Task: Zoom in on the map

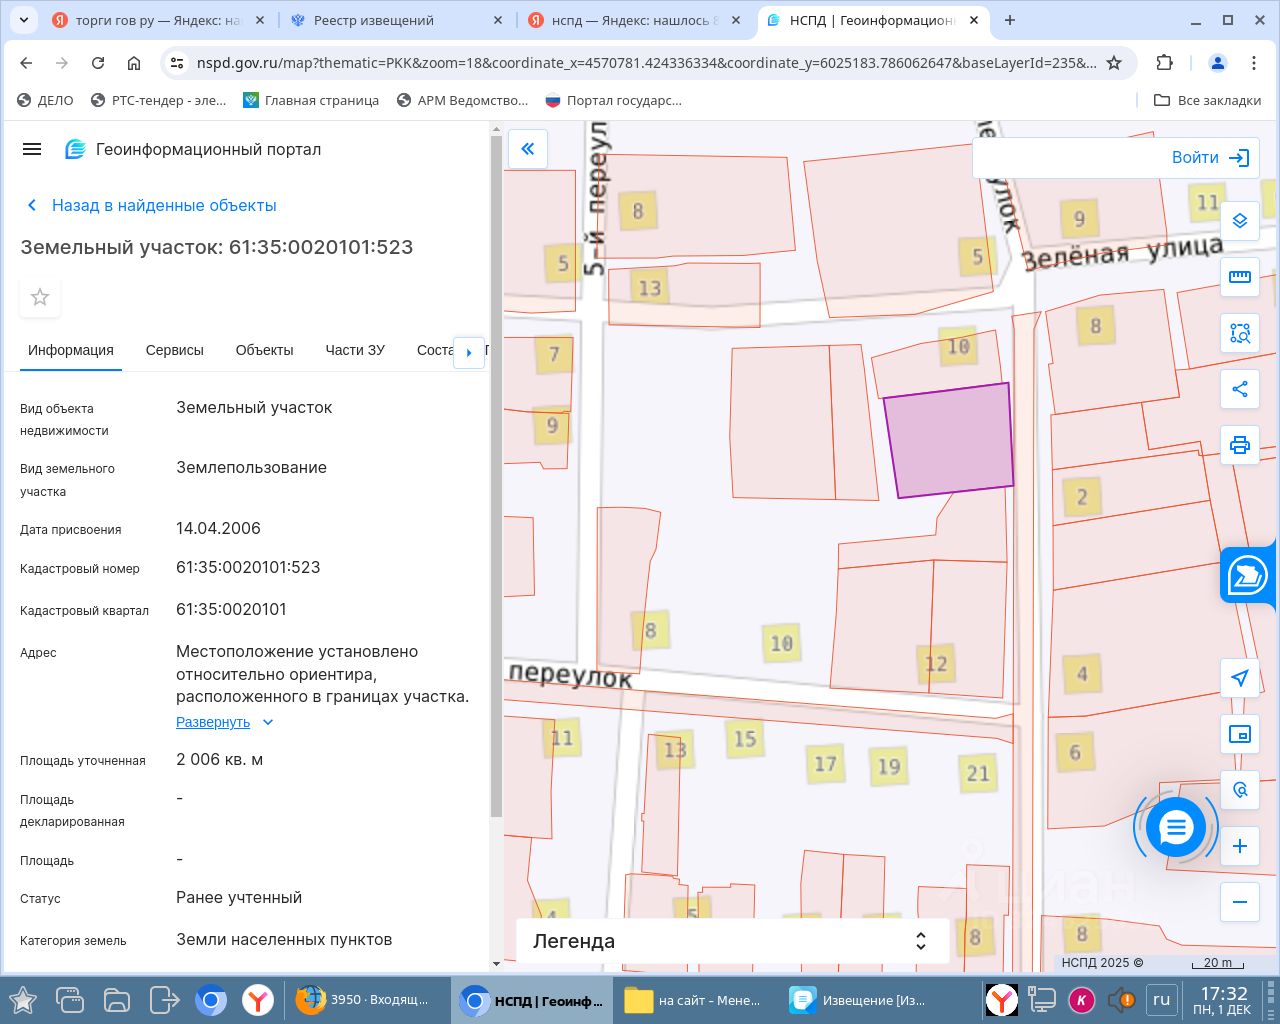Action: click(1240, 847)
